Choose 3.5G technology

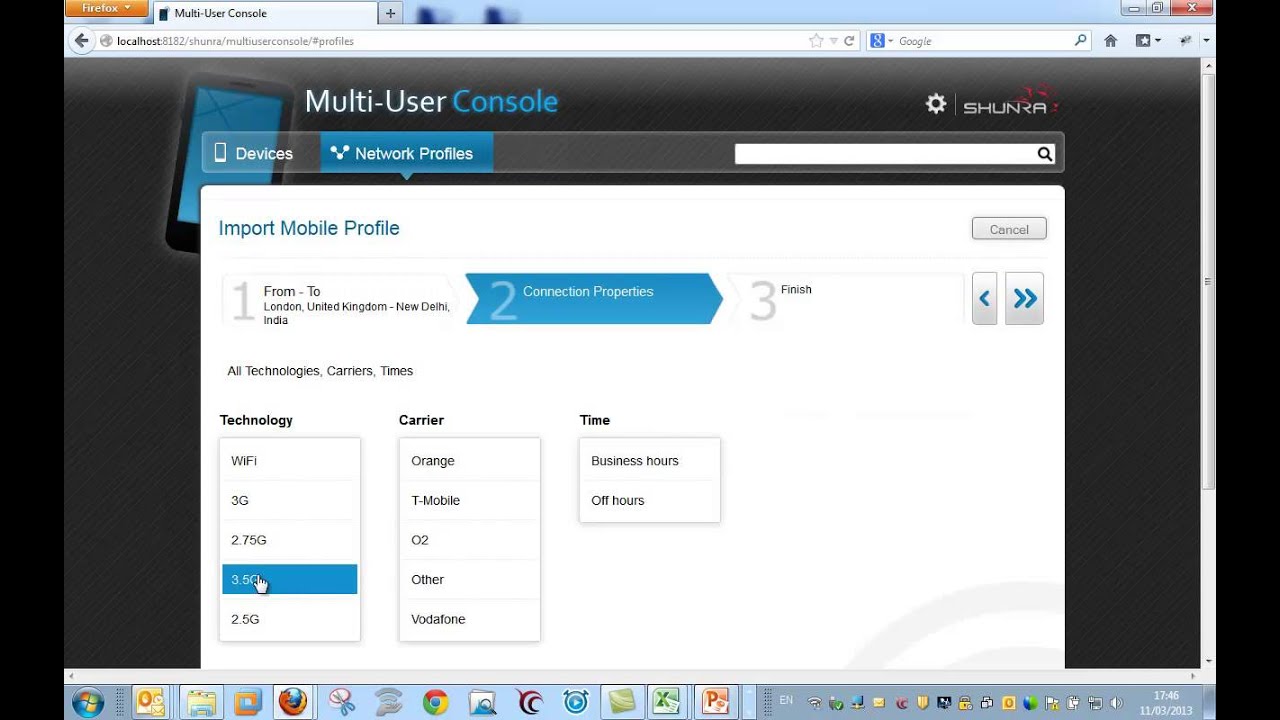[x=289, y=579]
